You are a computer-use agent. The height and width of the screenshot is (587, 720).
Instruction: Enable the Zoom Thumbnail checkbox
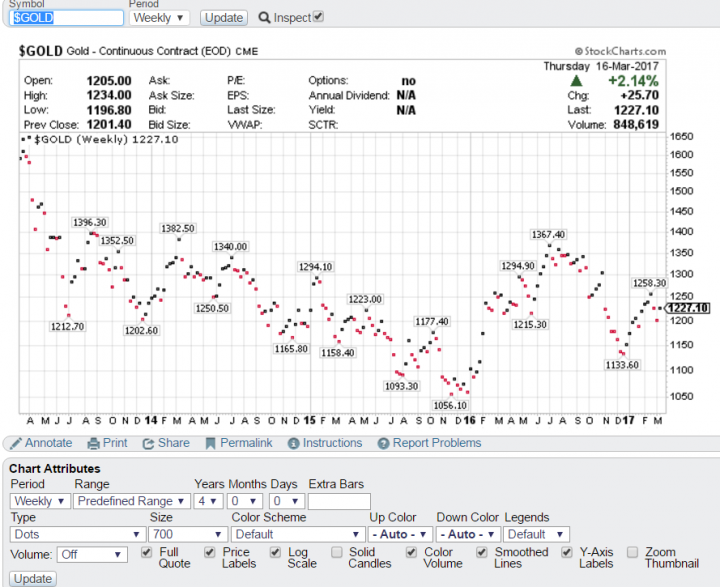[633, 551]
